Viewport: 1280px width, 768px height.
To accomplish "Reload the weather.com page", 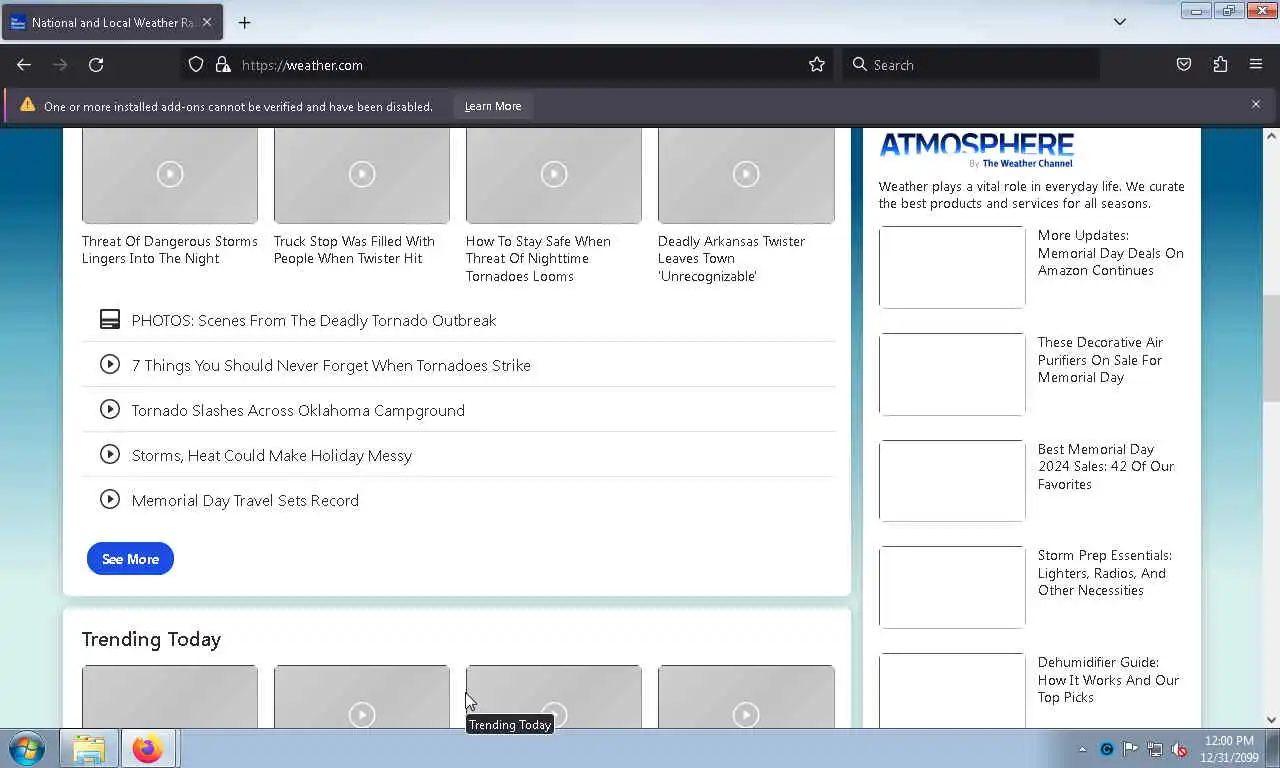I will [x=96, y=65].
